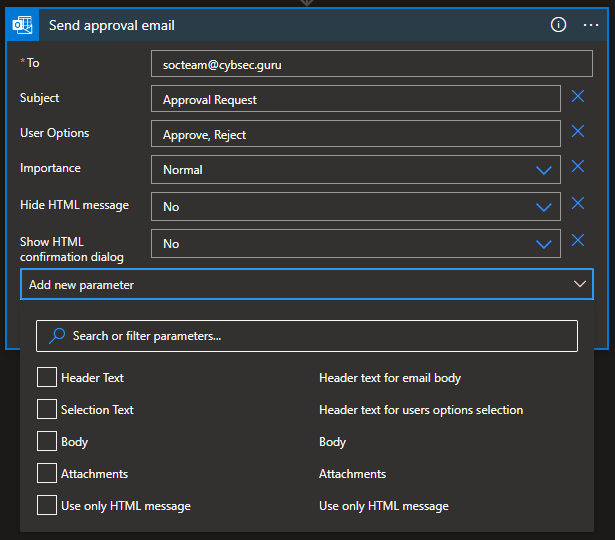Open the ellipsis more options menu

(x=591, y=25)
